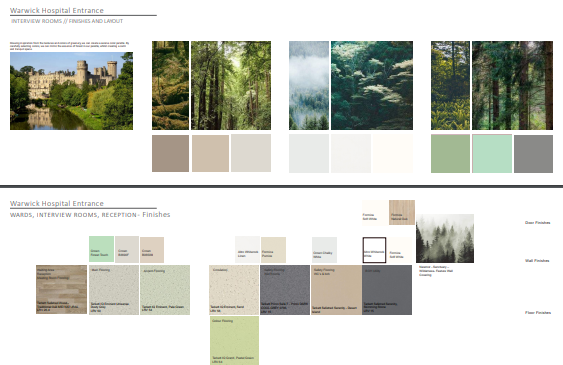Click the 'Floor Finishes' row label

coord(538,313)
